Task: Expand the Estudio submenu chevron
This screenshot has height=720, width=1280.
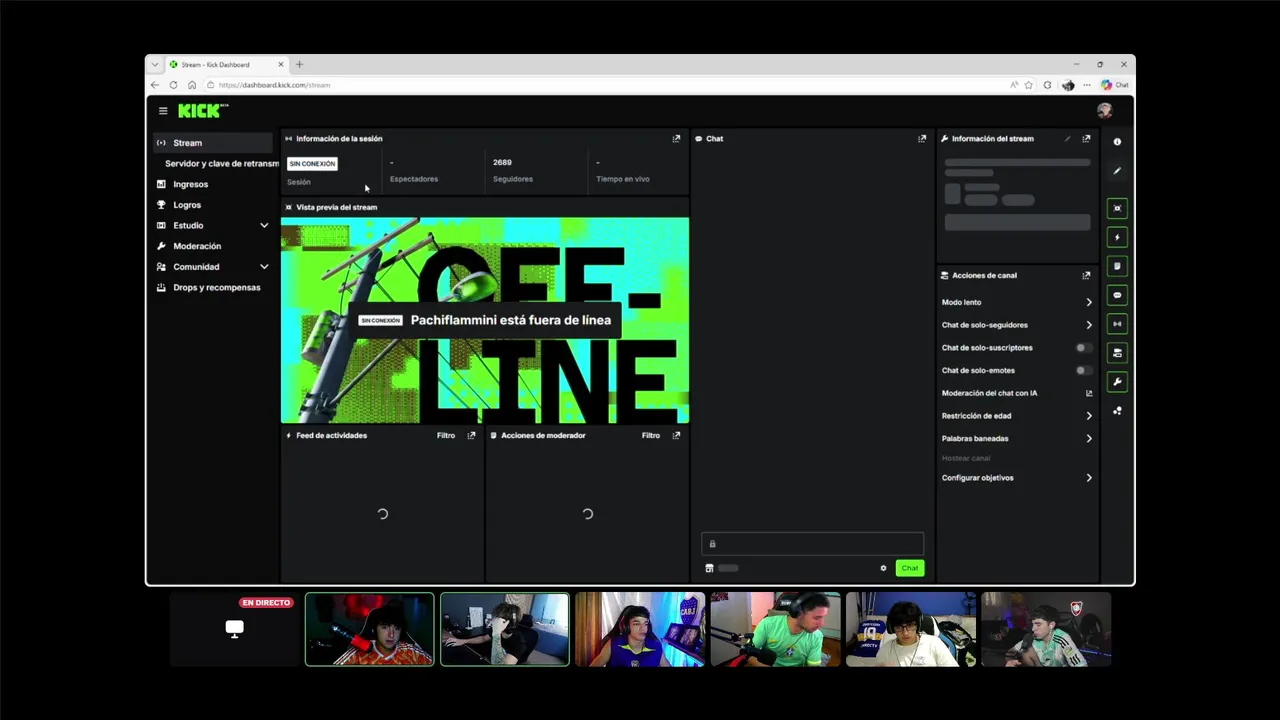Action: click(x=264, y=226)
